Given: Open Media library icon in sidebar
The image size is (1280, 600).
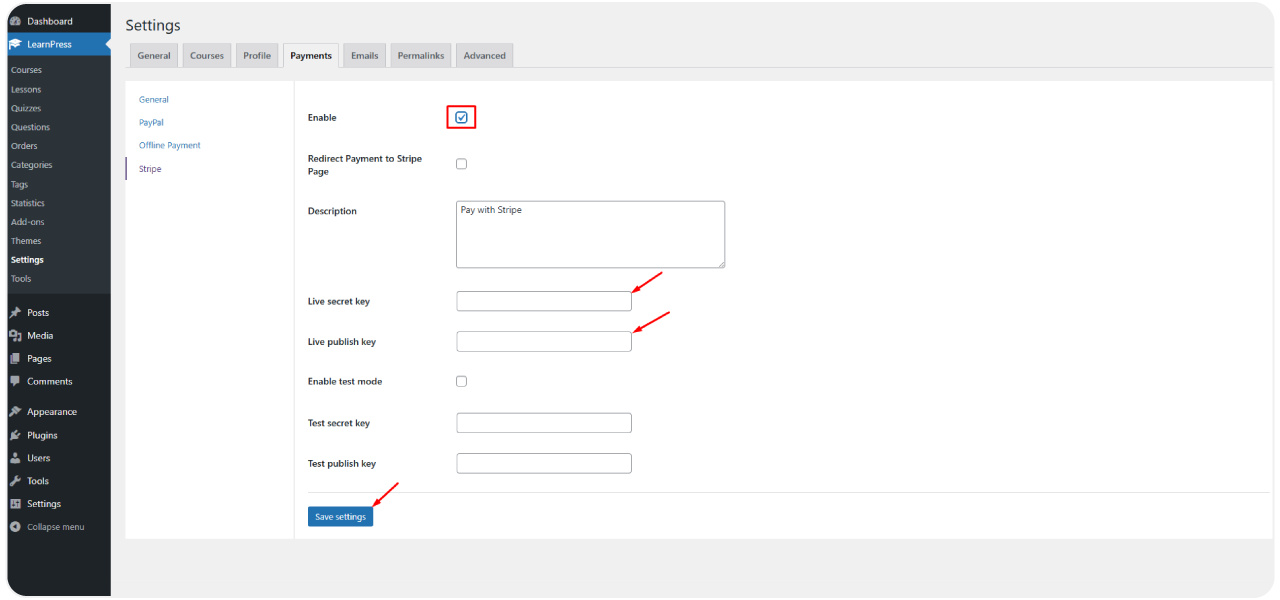Looking at the screenshot, I should point(15,336).
